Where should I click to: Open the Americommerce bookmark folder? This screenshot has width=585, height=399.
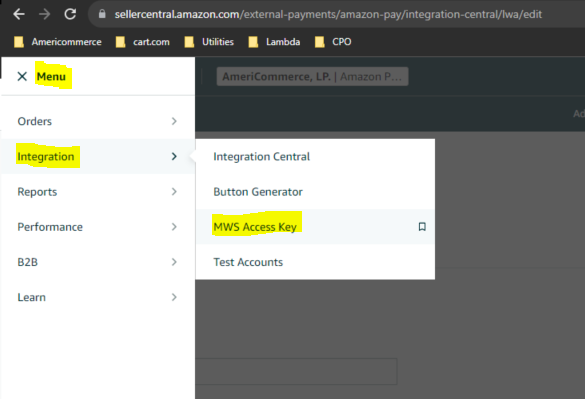(x=58, y=42)
